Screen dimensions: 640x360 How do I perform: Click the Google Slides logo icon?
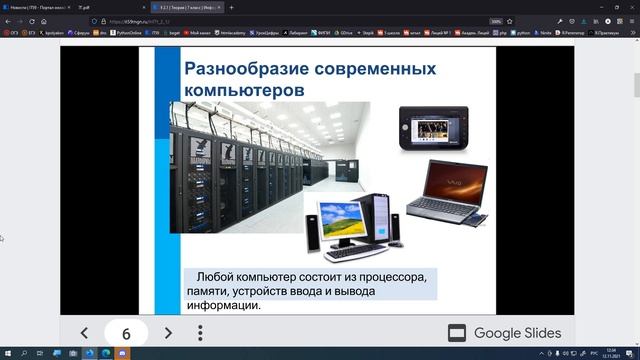click(x=457, y=333)
